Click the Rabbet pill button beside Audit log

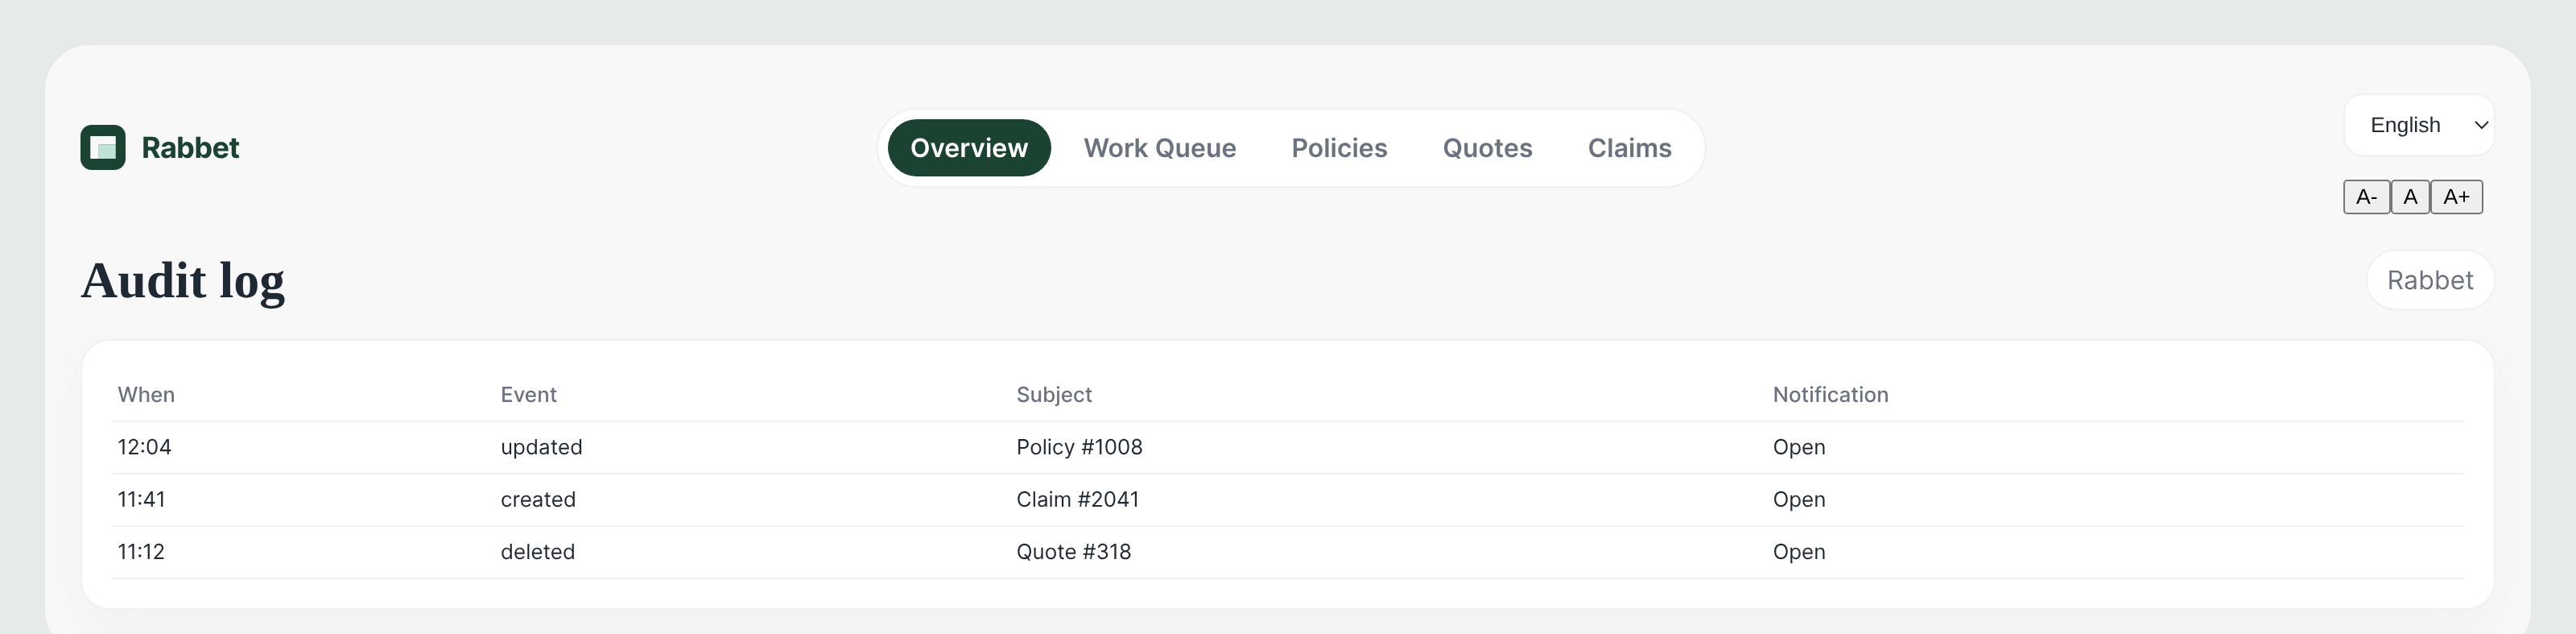point(2430,280)
